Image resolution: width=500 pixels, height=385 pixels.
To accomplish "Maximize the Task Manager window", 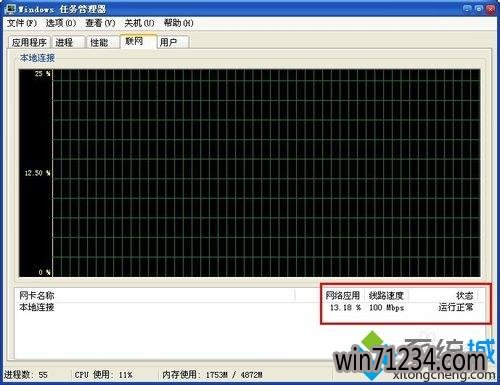I will 479,9.
